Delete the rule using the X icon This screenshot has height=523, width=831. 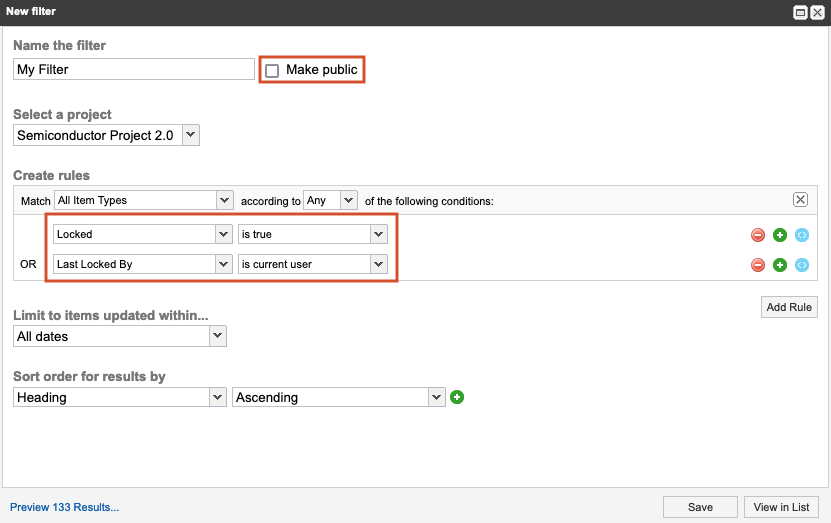800,200
